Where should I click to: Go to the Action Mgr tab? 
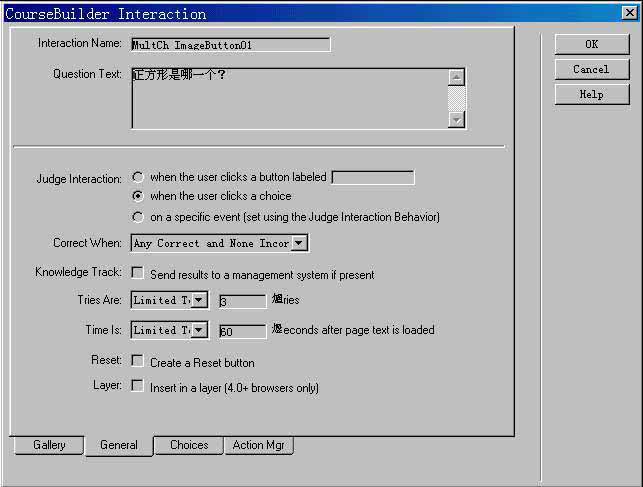[258, 445]
